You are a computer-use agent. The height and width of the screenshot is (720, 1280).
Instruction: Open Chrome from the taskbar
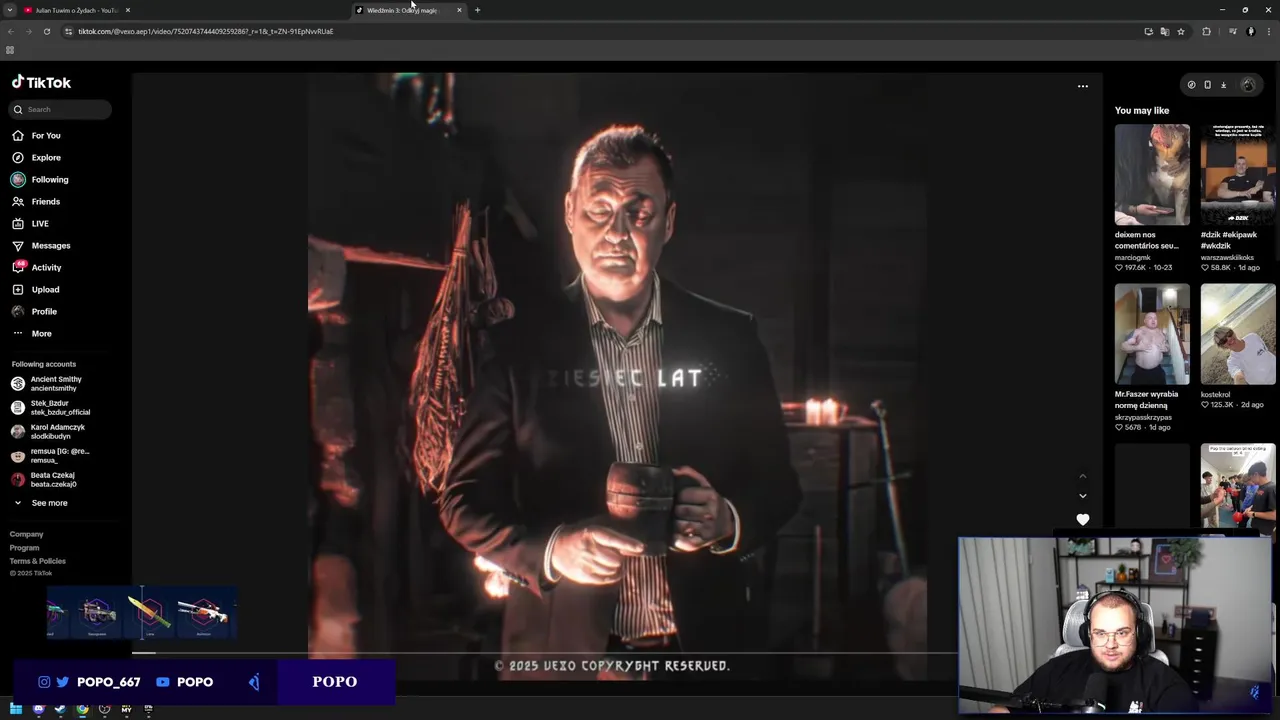click(x=82, y=709)
